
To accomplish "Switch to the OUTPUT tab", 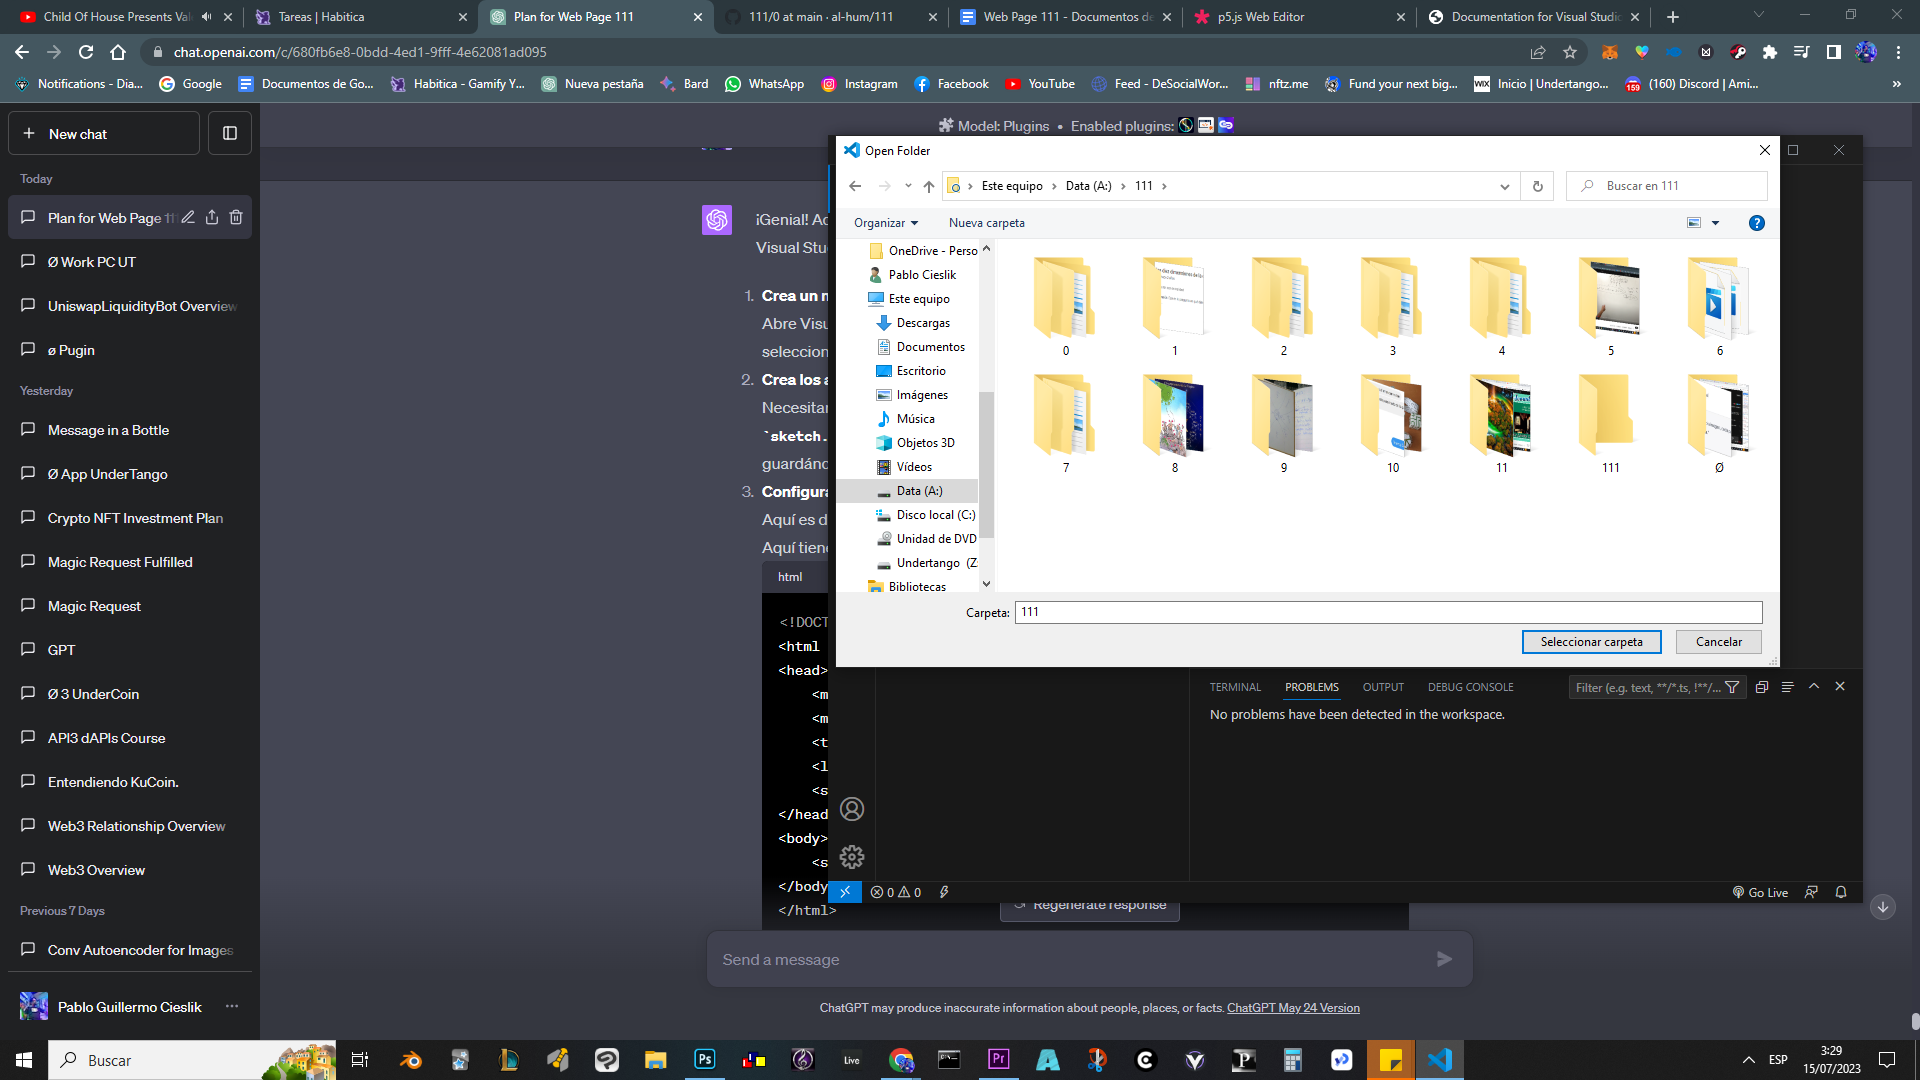I will pos(1383,687).
